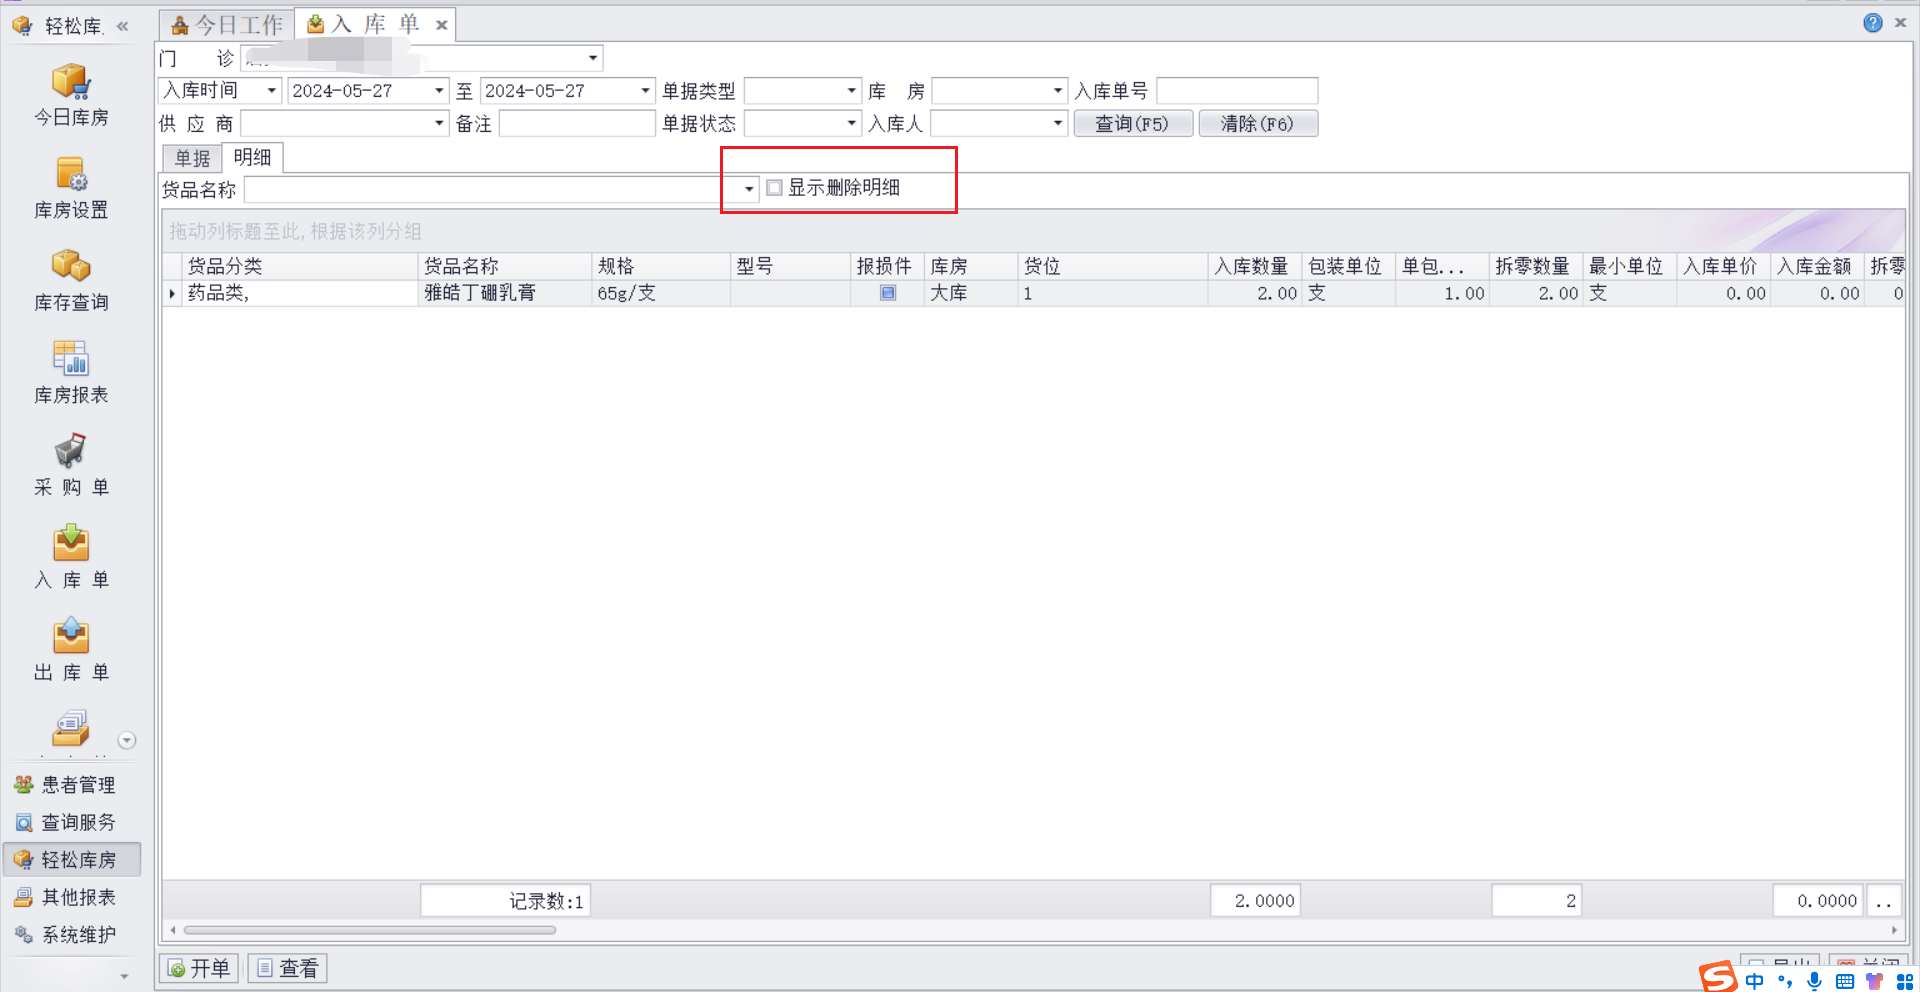Expand the 入库人 dropdown

point(1058,123)
